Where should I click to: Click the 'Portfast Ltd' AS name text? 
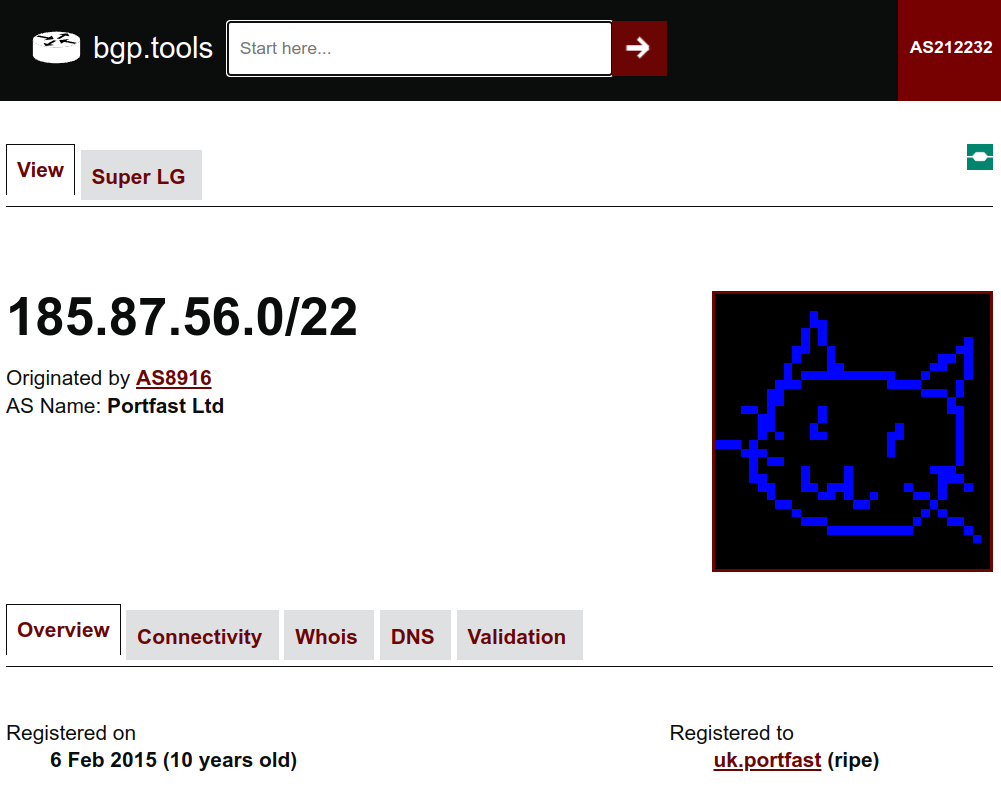165,405
